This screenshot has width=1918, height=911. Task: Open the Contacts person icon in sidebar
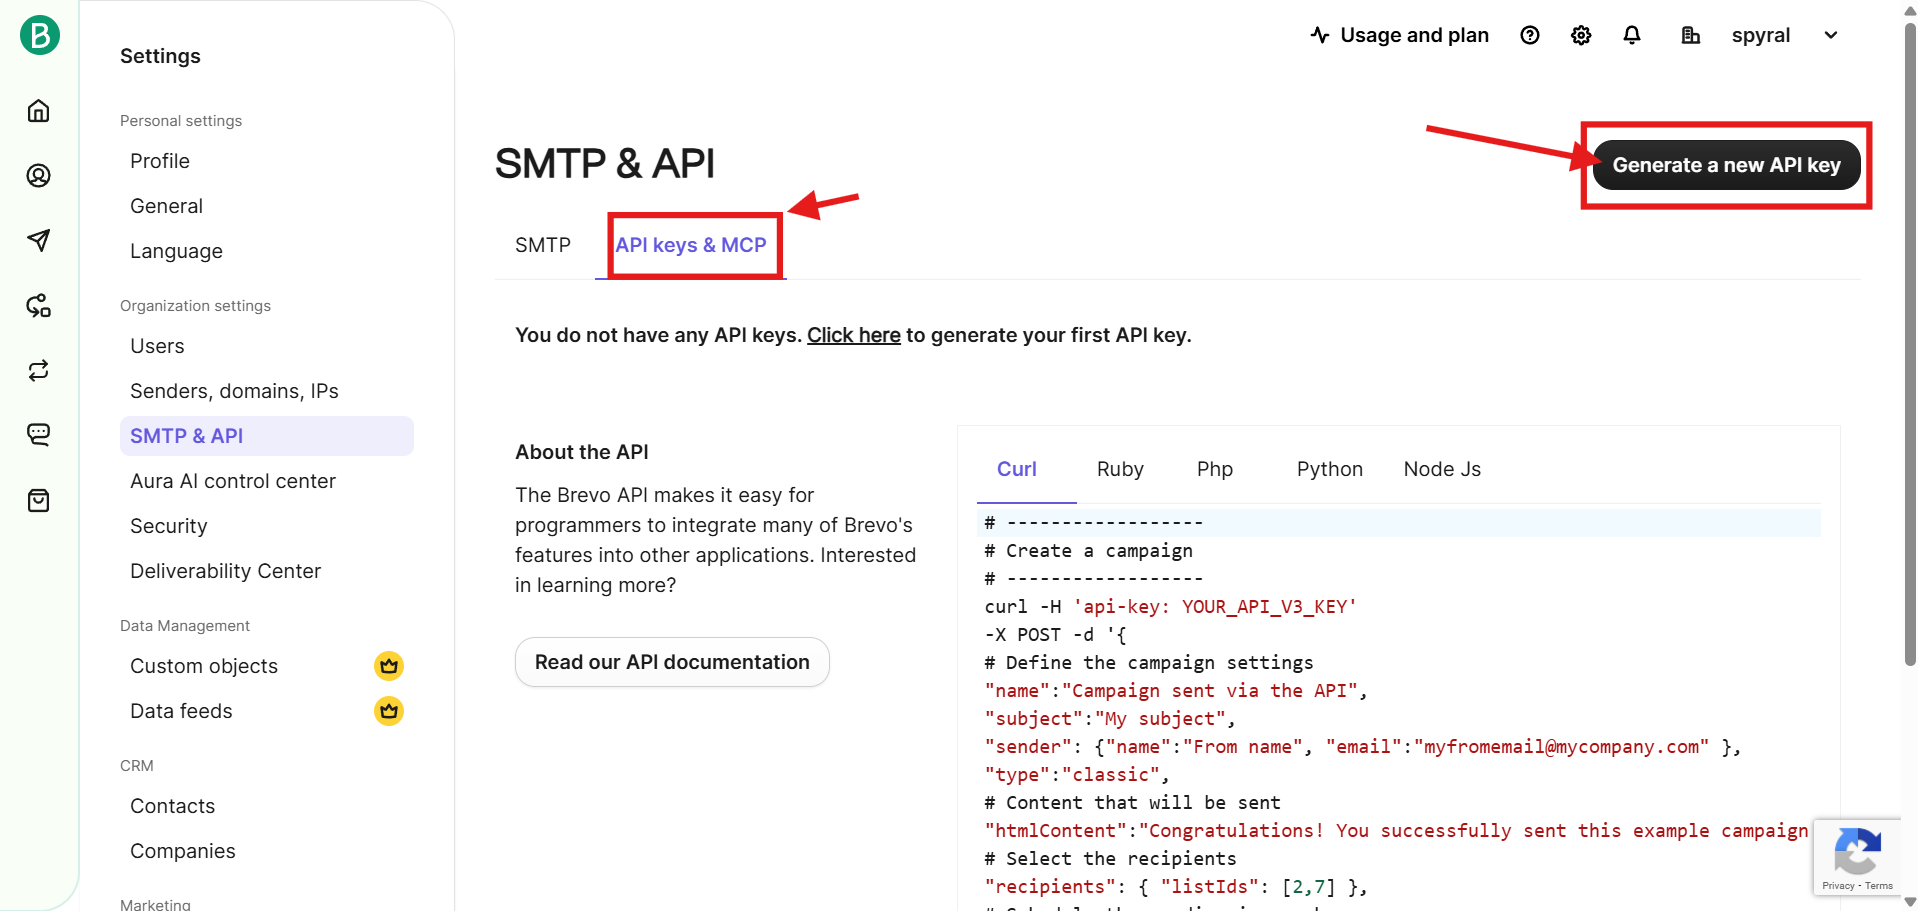(x=38, y=175)
